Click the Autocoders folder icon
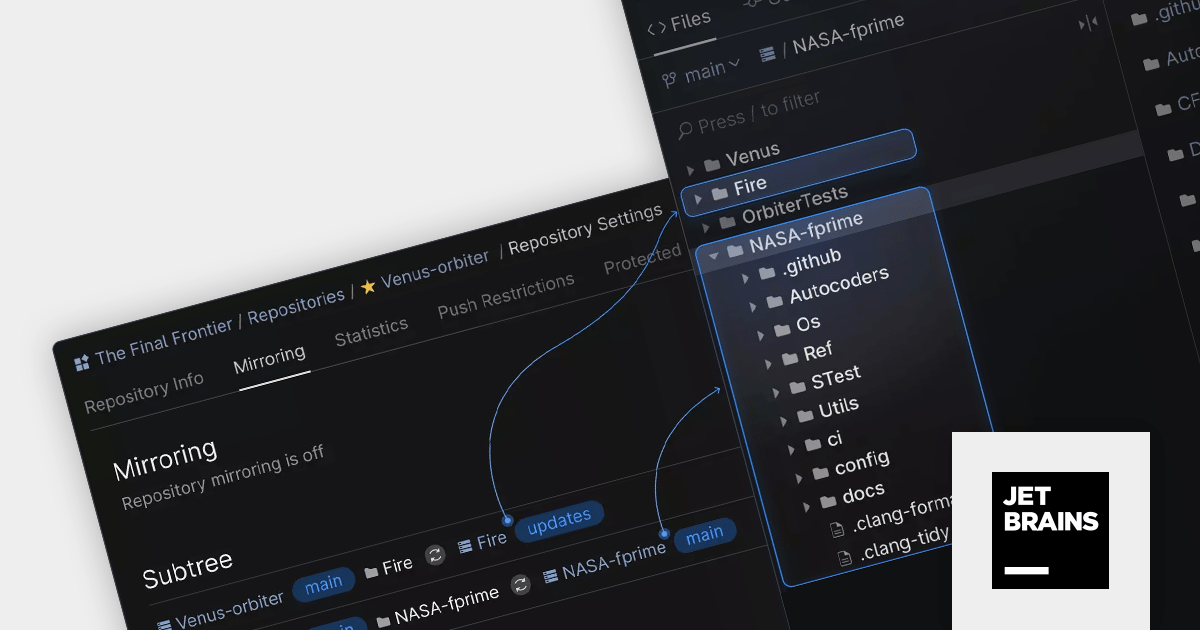This screenshot has height=630, width=1200. pos(775,301)
